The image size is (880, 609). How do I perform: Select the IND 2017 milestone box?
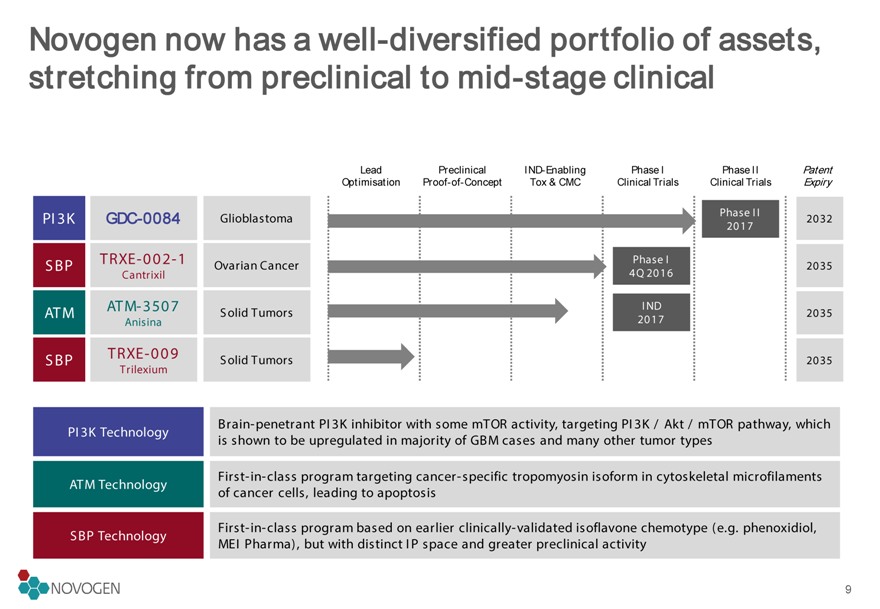651,313
